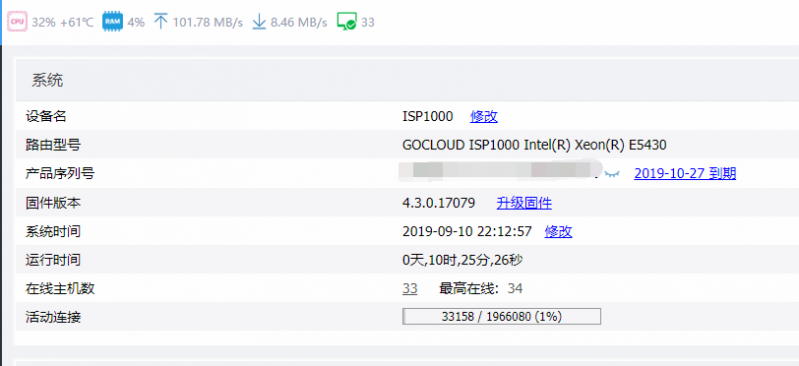This screenshot has width=799, height=366.
Task: Click the 升级固件 link
Action: click(524, 203)
